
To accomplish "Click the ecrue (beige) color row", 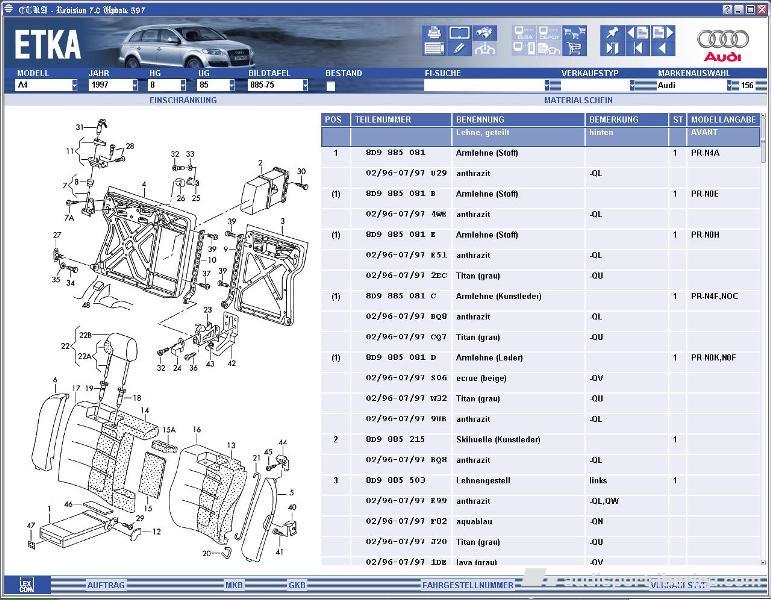I will click(541, 378).
